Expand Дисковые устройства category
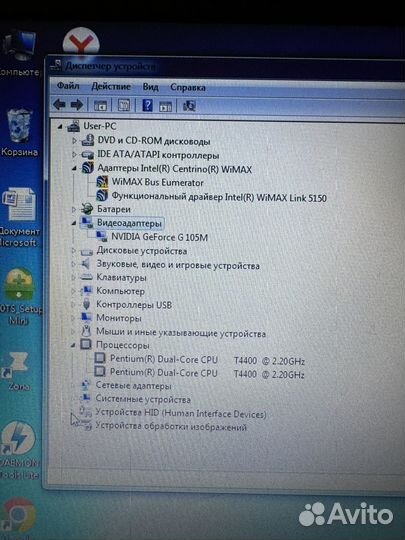The width and height of the screenshot is (405, 540). (x=73, y=251)
